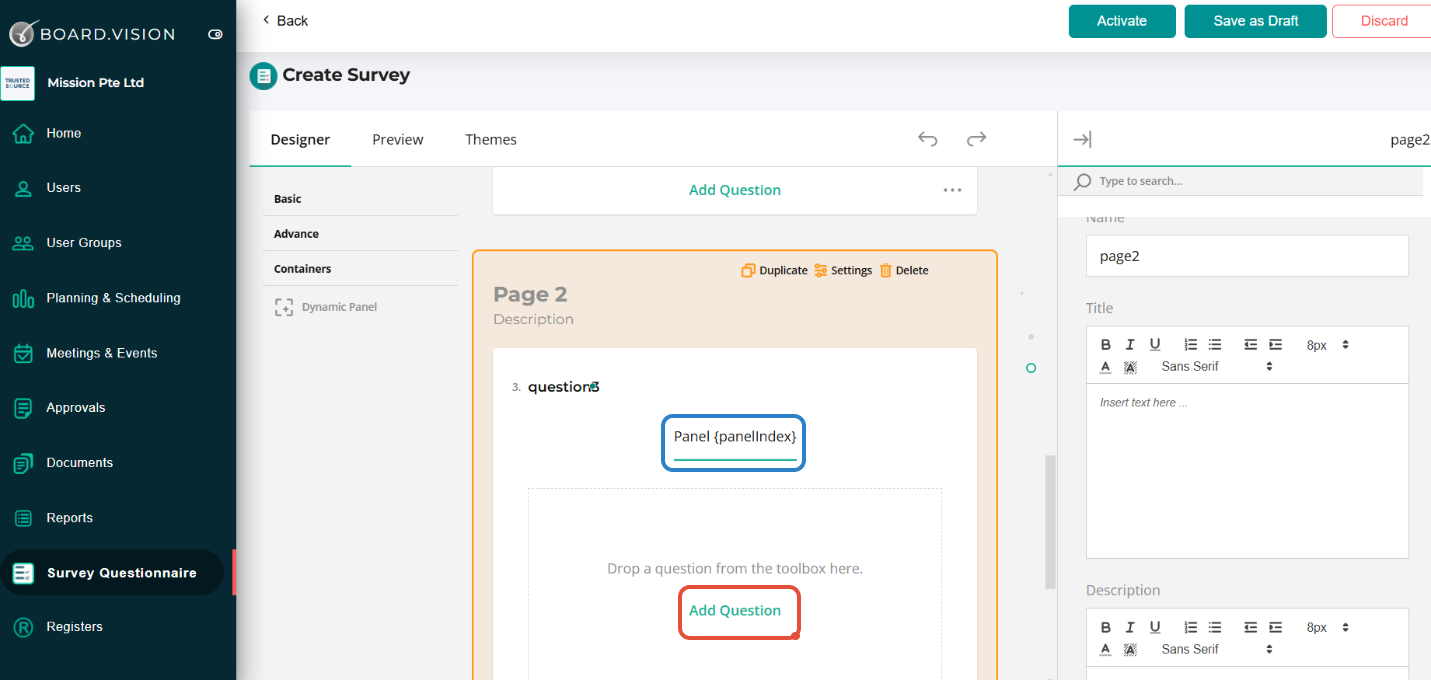Apply bullet list in Description editor
The image size is (1431, 680).
pos(1214,627)
